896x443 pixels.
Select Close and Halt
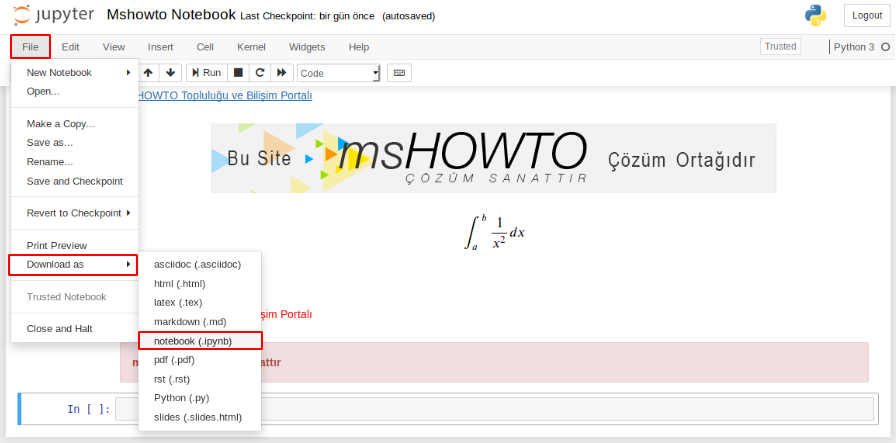click(x=75, y=329)
